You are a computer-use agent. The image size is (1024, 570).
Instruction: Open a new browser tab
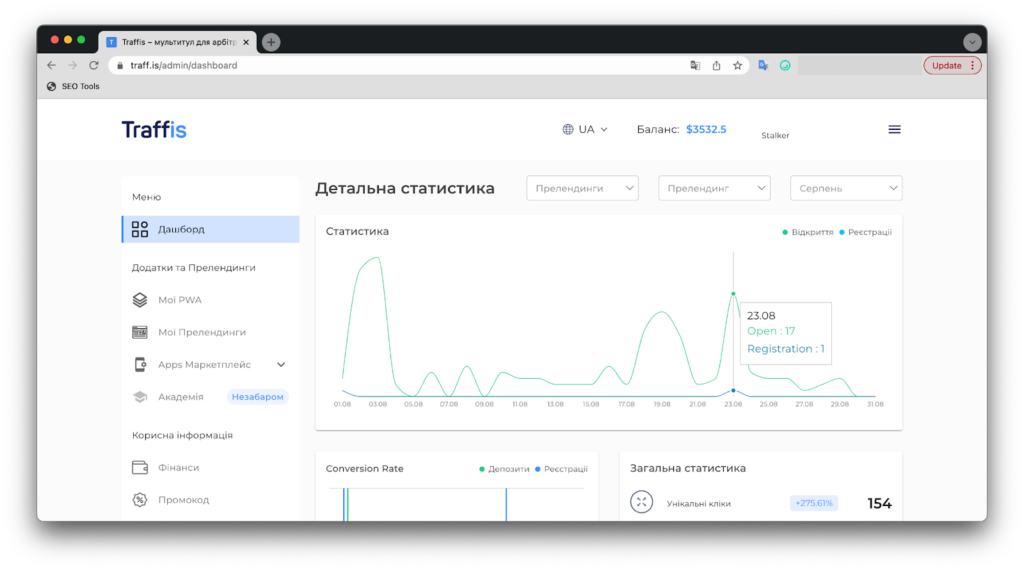(271, 42)
